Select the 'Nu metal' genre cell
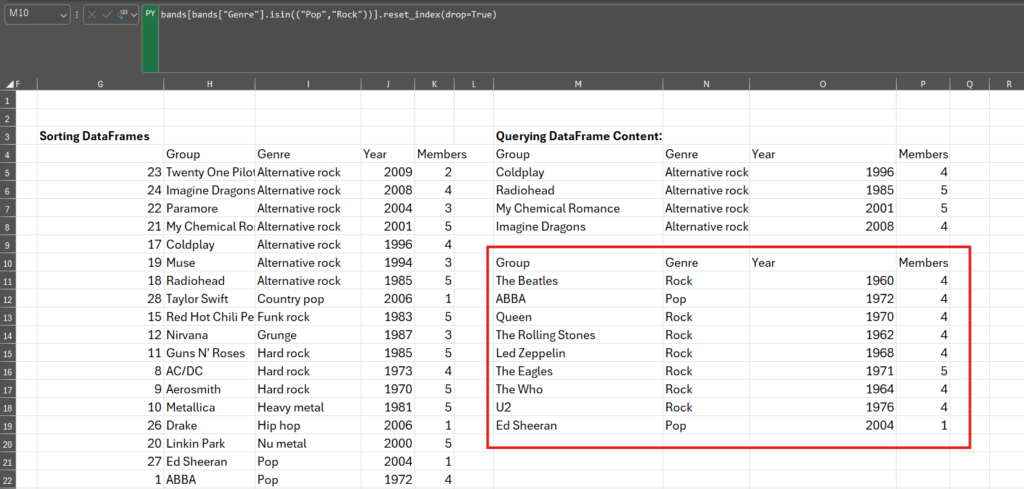This screenshot has height=489, width=1024. [x=308, y=444]
